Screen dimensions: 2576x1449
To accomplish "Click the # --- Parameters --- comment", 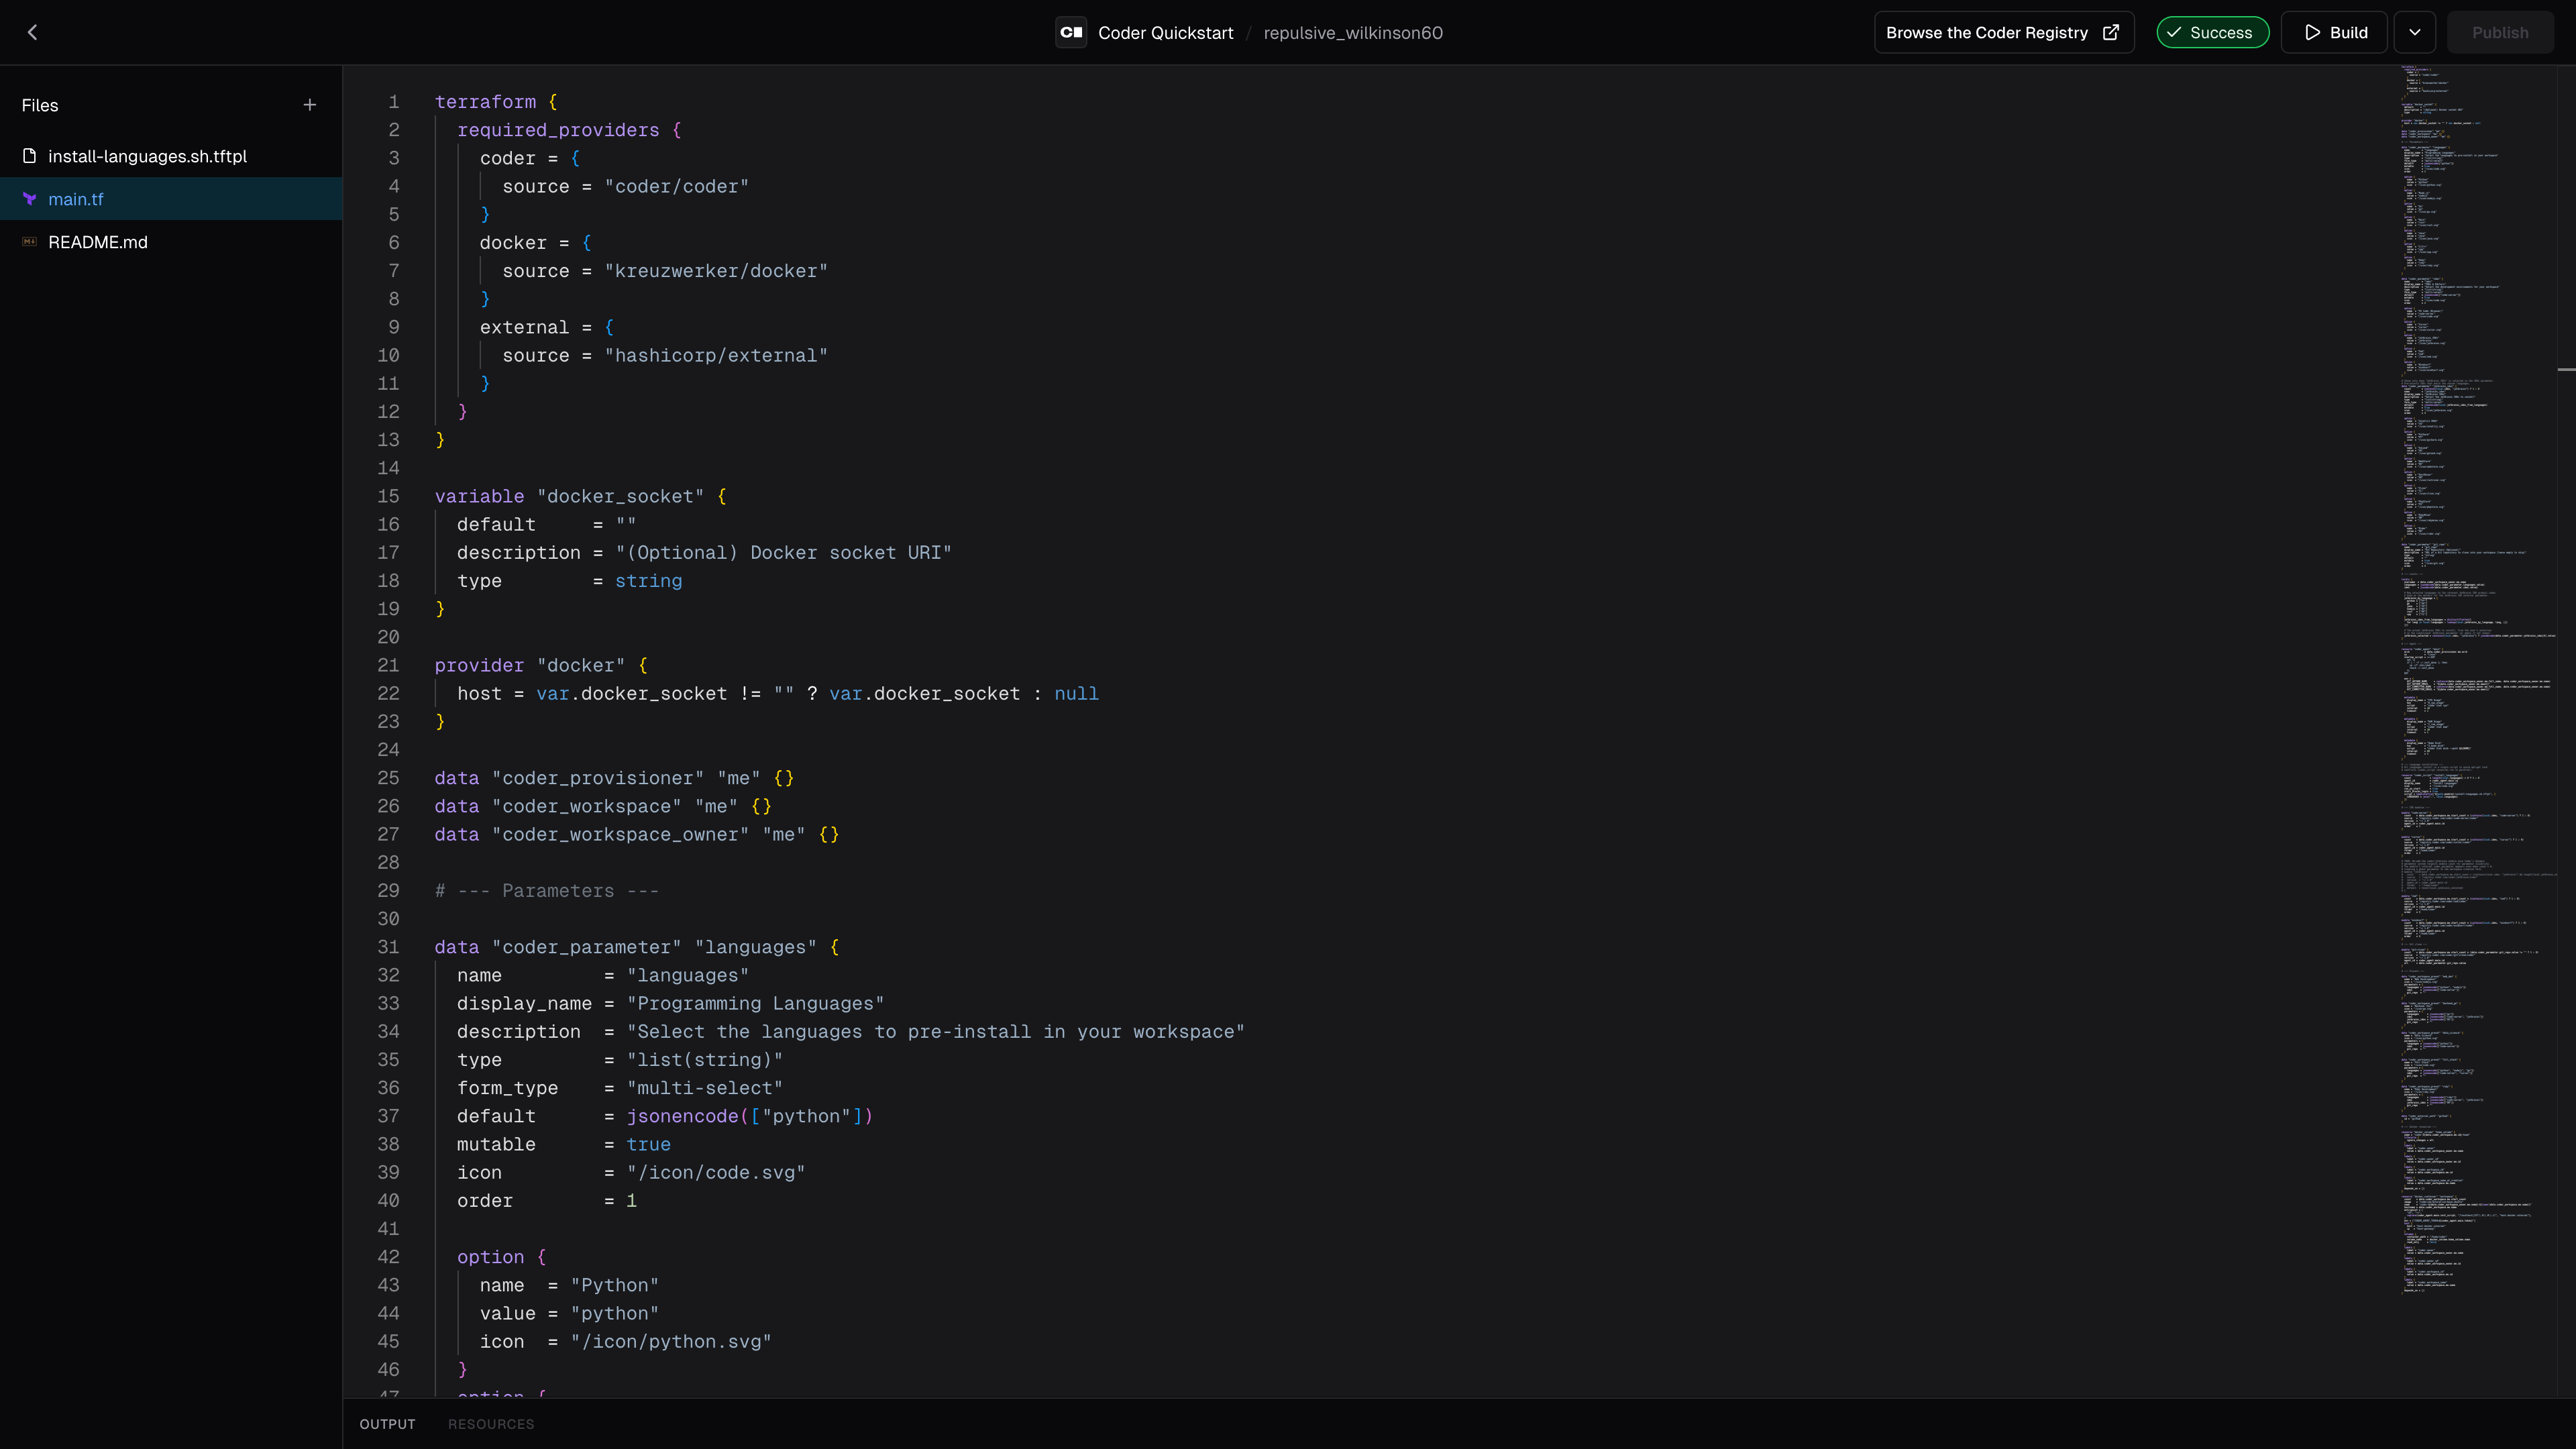I will 546,891.
